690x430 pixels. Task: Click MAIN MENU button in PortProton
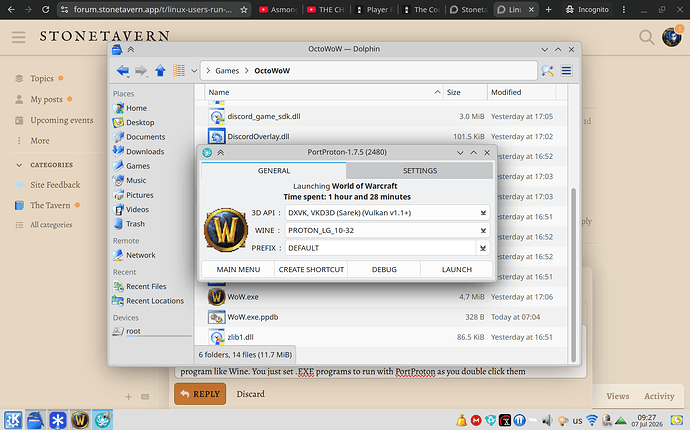pos(238,269)
